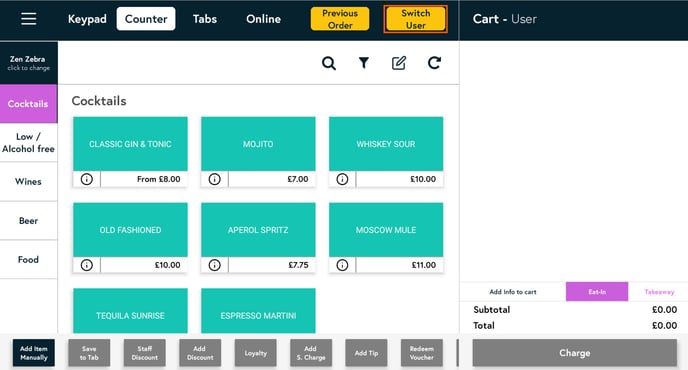
Task: Add the Whiskey Sour tile to cart
Action: [x=386, y=144]
